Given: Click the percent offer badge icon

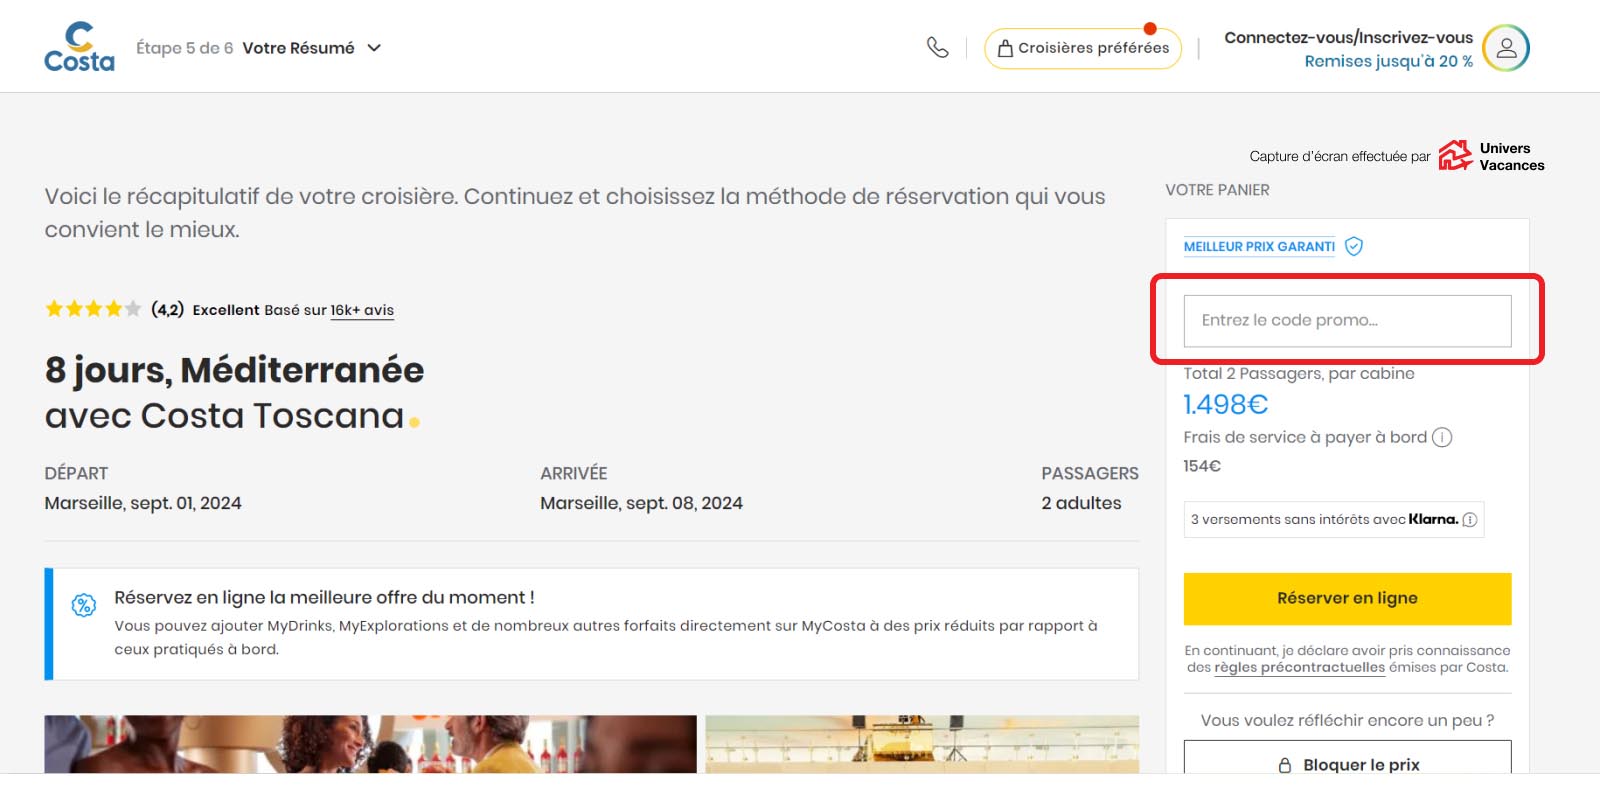Looking at the screenshot, I should pyautogui.click(x=84, y=605).
